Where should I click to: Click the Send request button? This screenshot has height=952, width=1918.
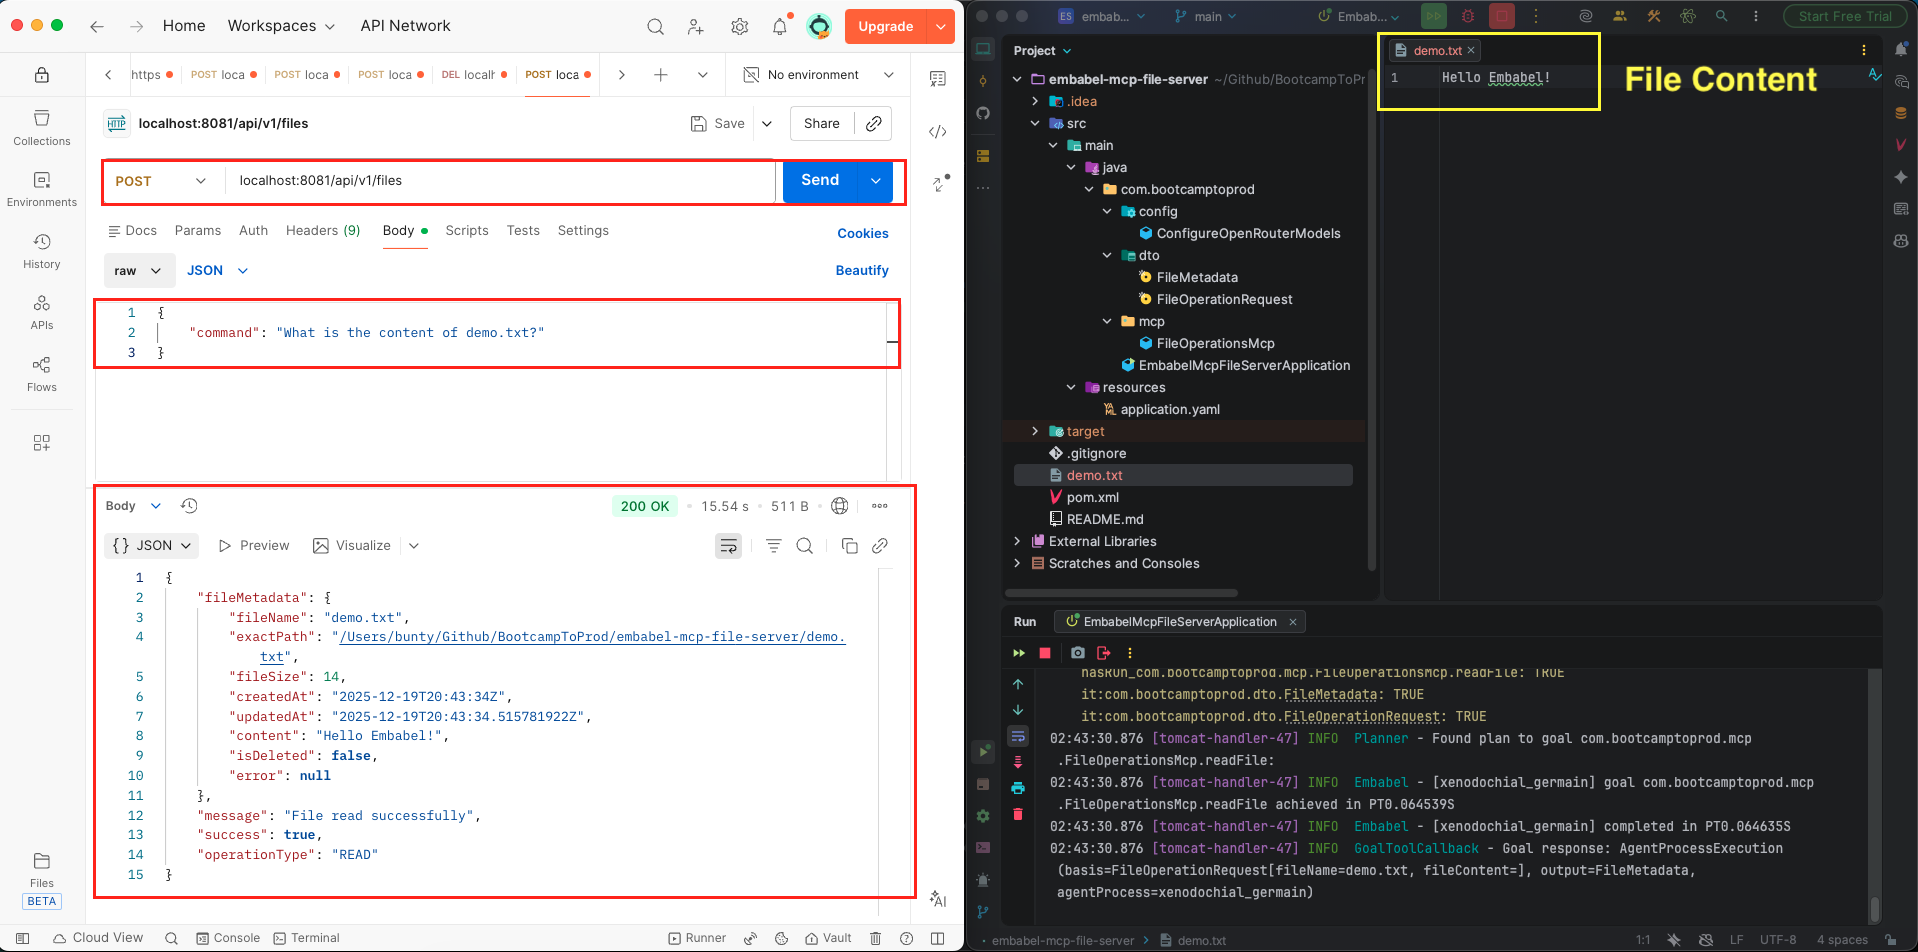pyautogui.click(x=820, y=181)
